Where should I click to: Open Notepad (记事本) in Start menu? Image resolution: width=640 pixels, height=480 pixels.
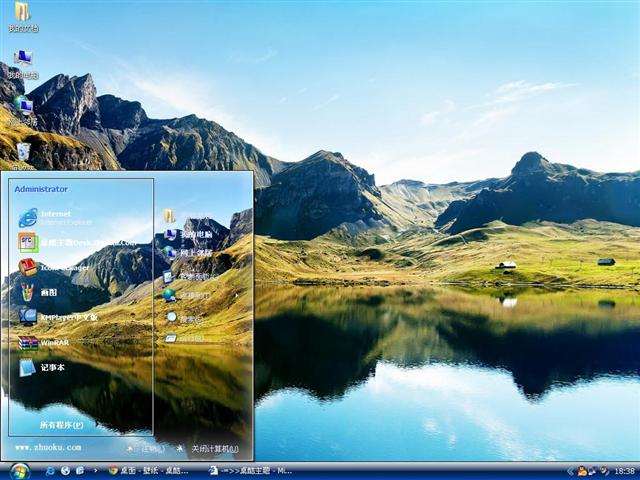tap(42, 367)
